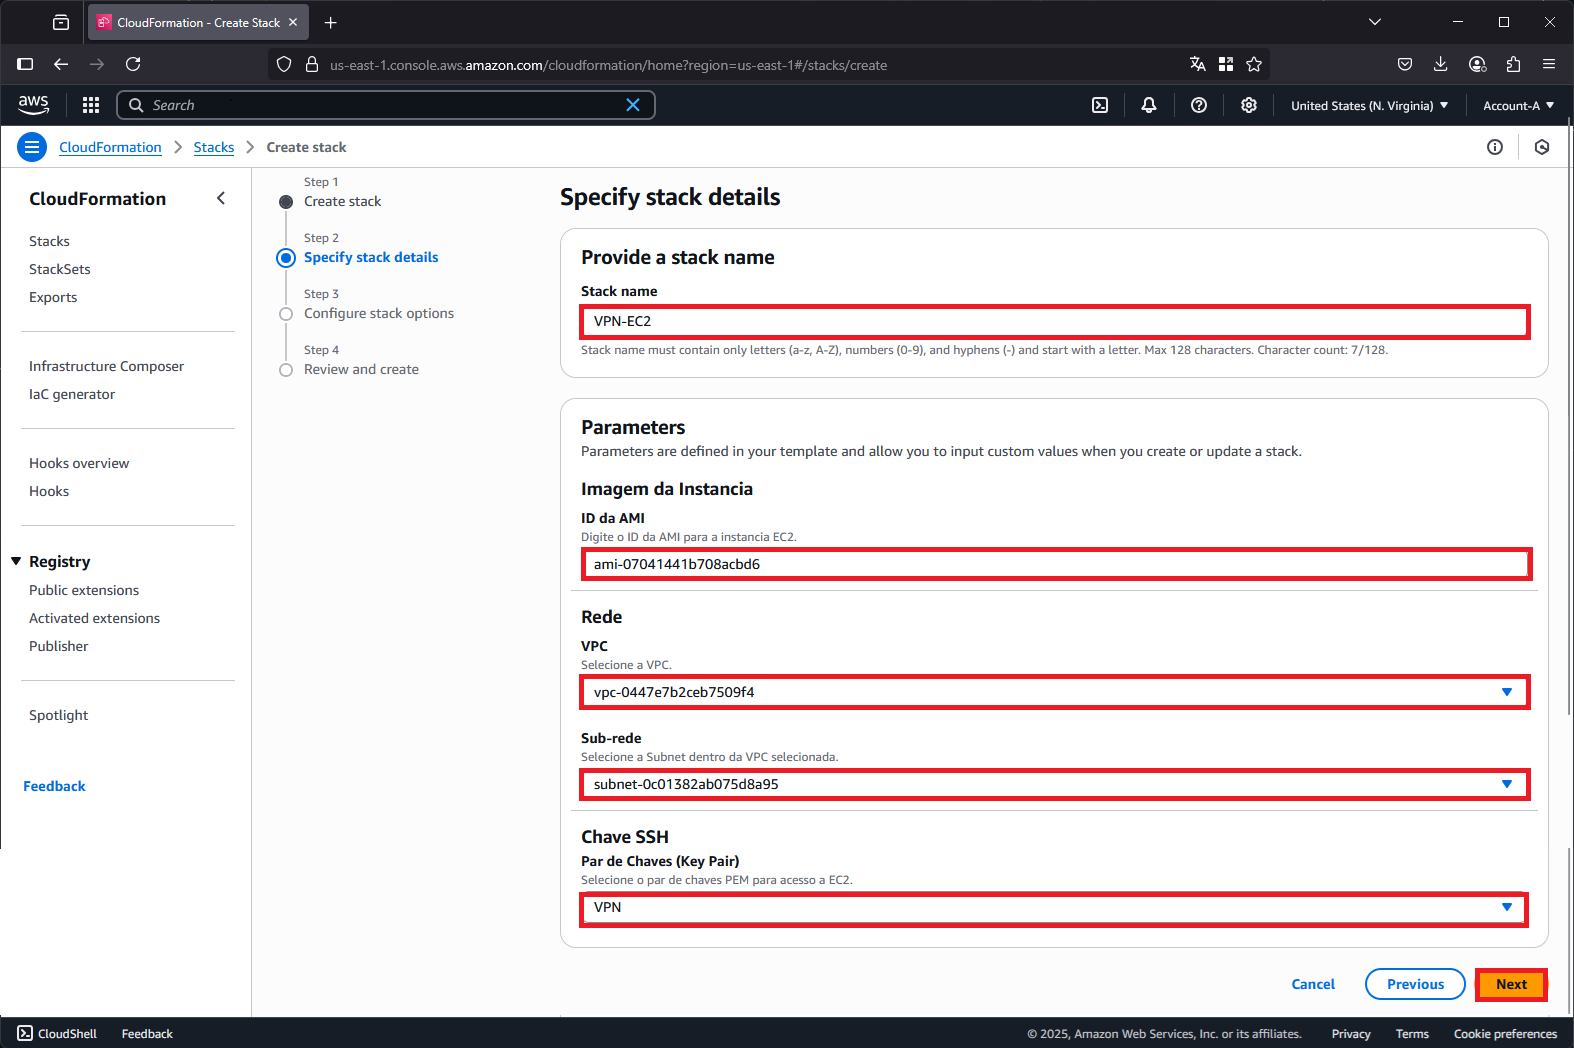
Task: Click the Previous button
Action: [x=1415, y=984]
